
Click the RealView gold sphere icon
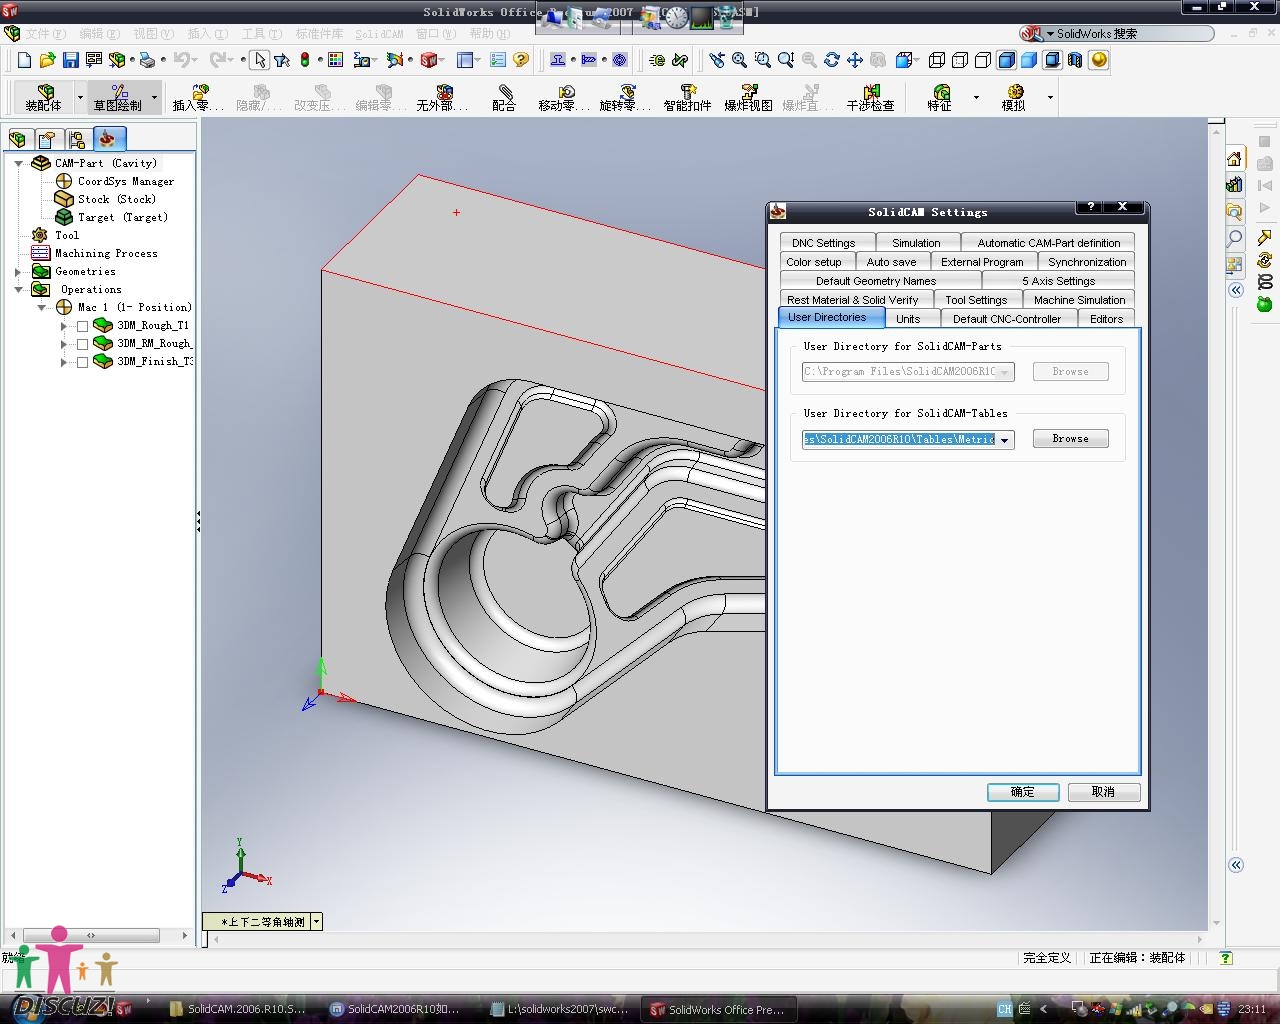click(1099, 60)
